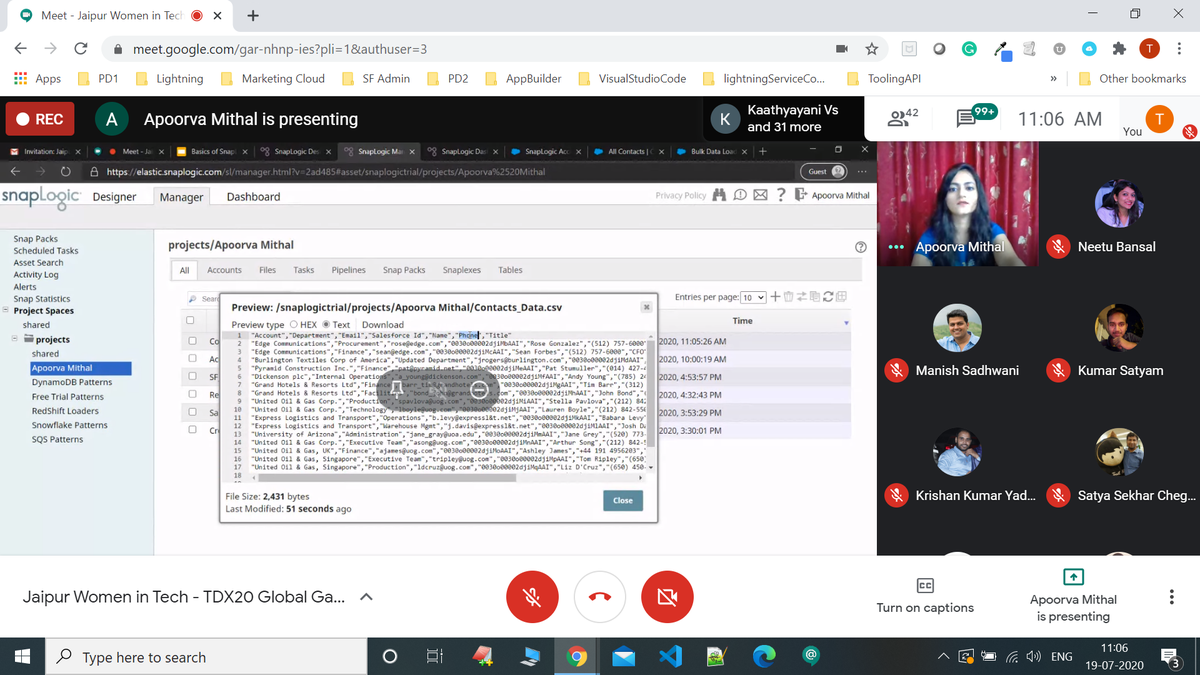Check the sixth asset row checkbox

coord(193,430)
